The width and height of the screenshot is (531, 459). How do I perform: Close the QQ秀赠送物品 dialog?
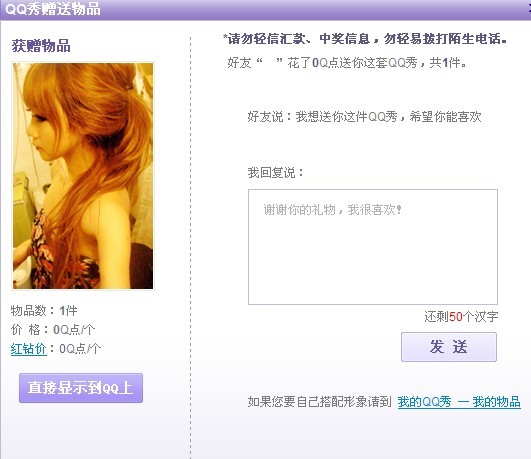(528, 9)
